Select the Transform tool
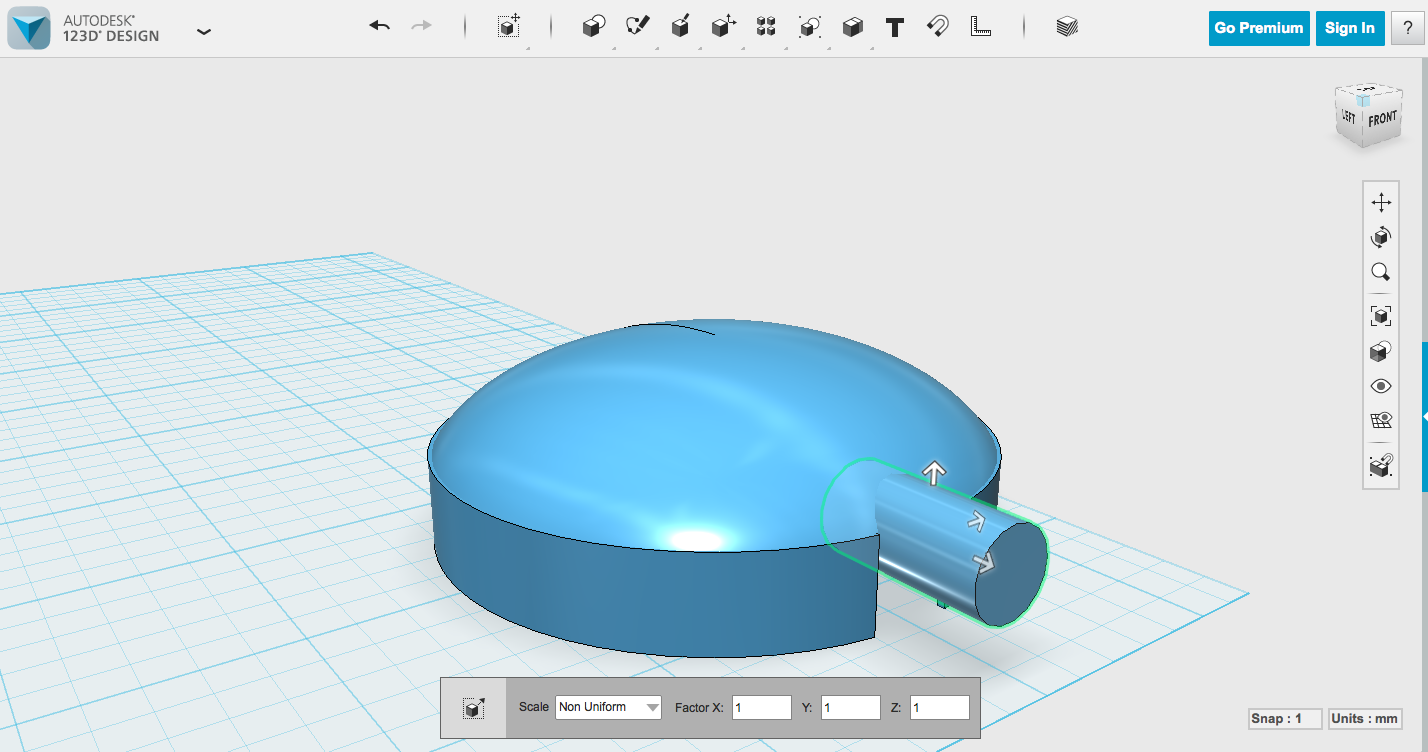Screen dimensions: 1428x752 tap(508, 27)
